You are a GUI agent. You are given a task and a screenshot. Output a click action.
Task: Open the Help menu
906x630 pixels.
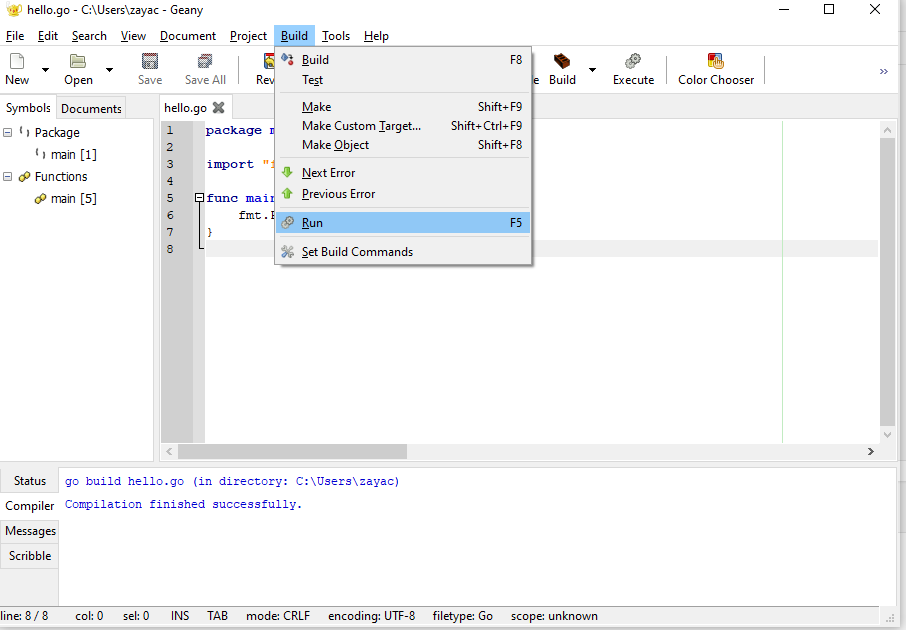click(376, 36)
